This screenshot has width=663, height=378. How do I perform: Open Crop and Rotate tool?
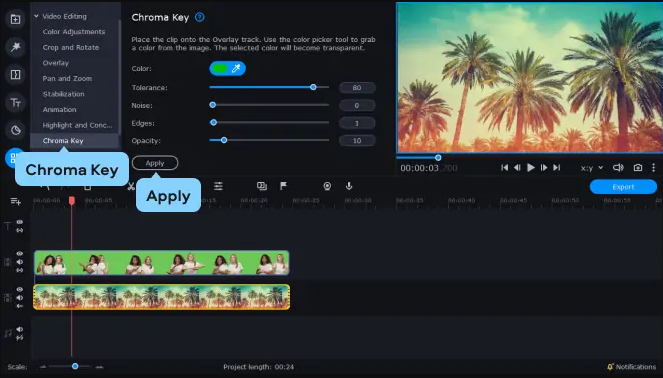tap(71, 47)
